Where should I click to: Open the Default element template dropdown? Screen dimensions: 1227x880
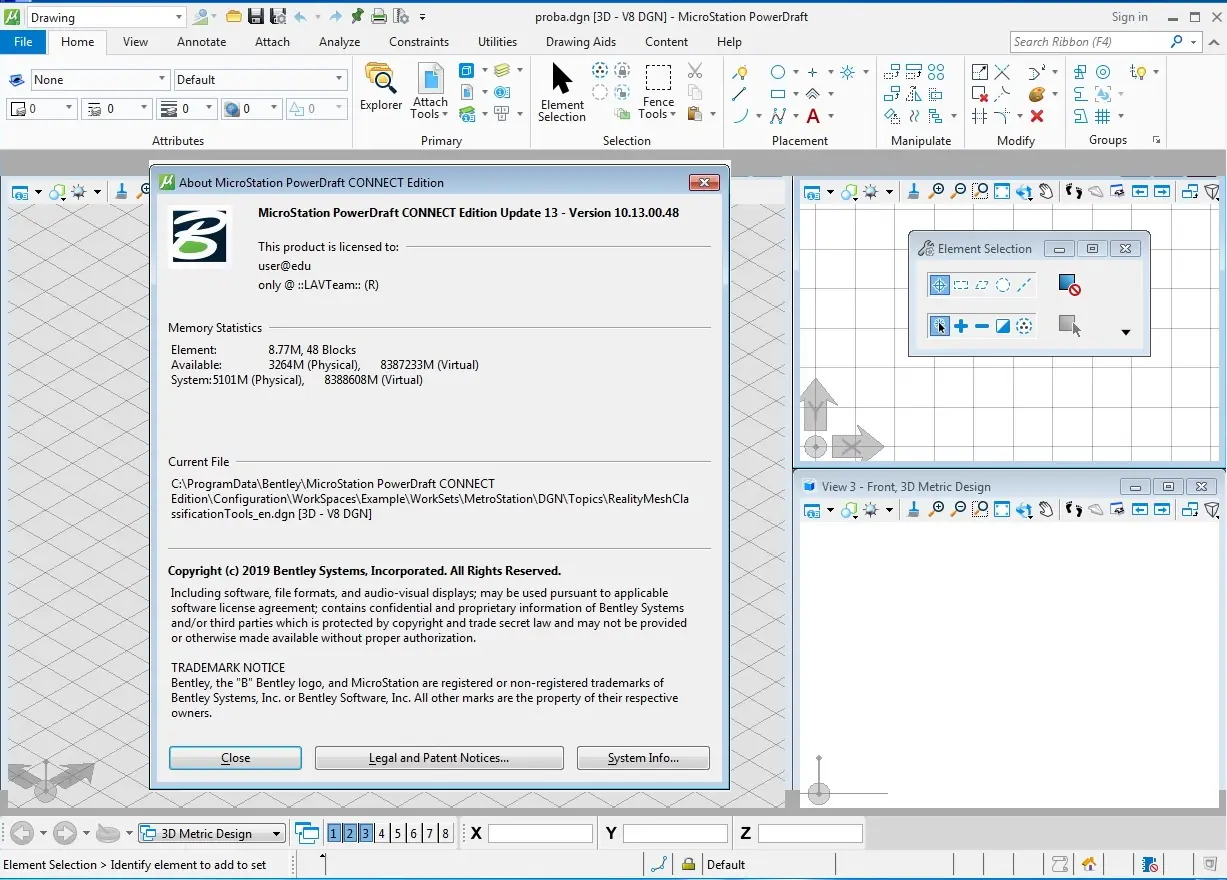tap(260, 79)
